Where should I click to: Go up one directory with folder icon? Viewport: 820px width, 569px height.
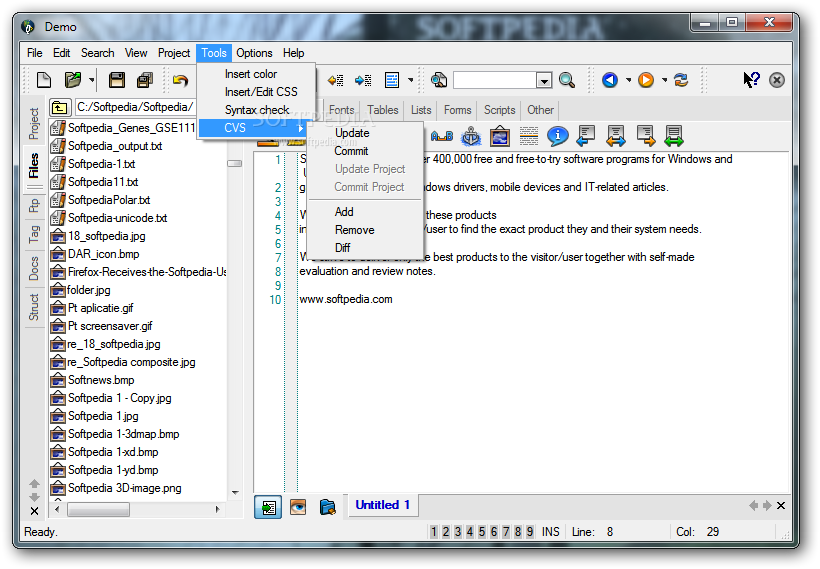tap(60, 108)
